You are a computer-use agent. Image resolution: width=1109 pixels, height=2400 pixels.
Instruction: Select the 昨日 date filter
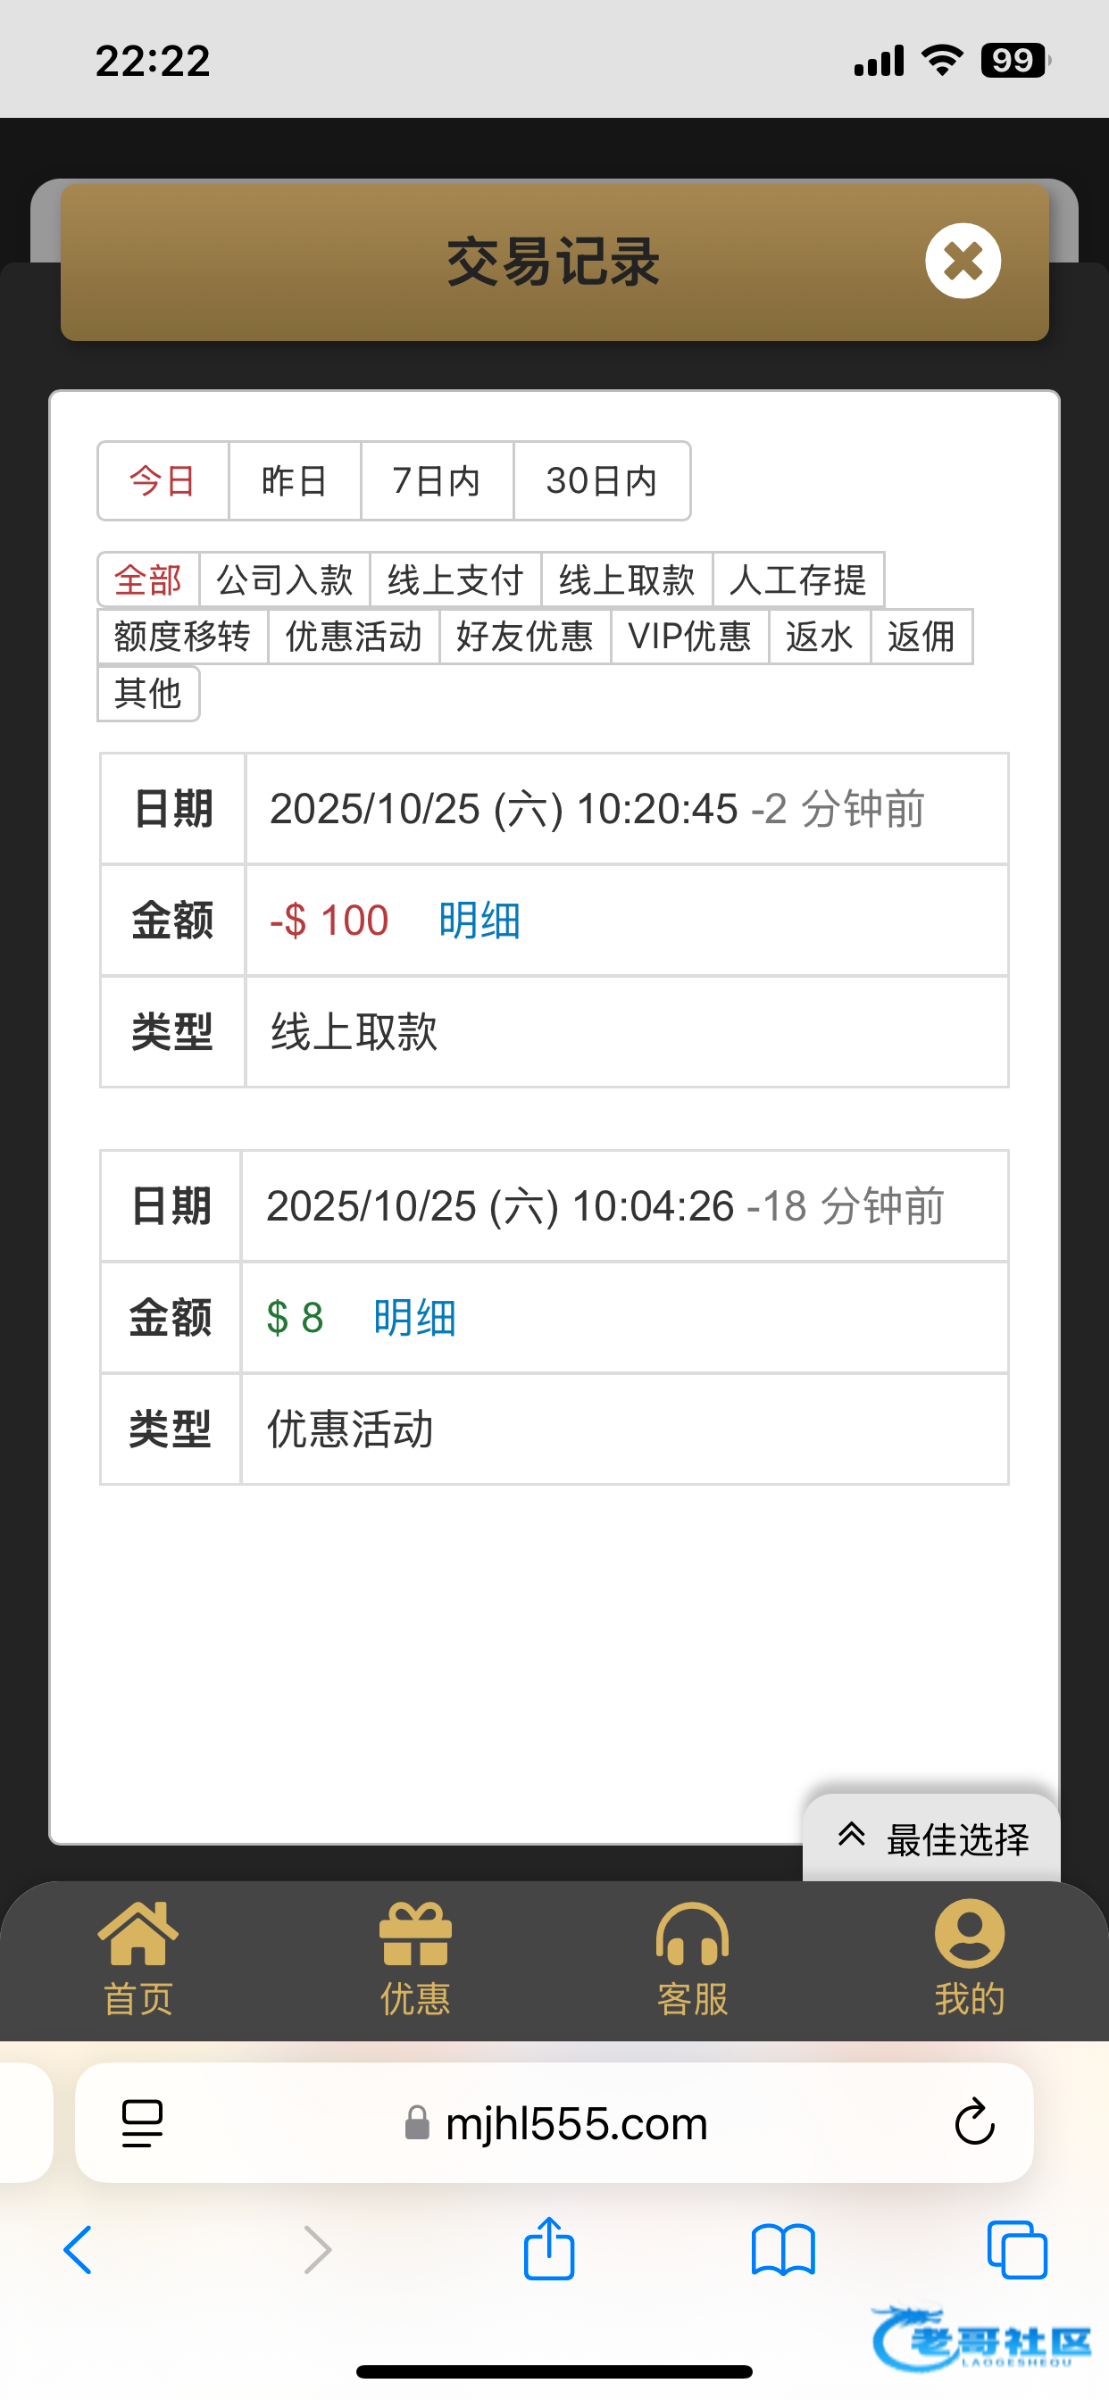[294, 481]
